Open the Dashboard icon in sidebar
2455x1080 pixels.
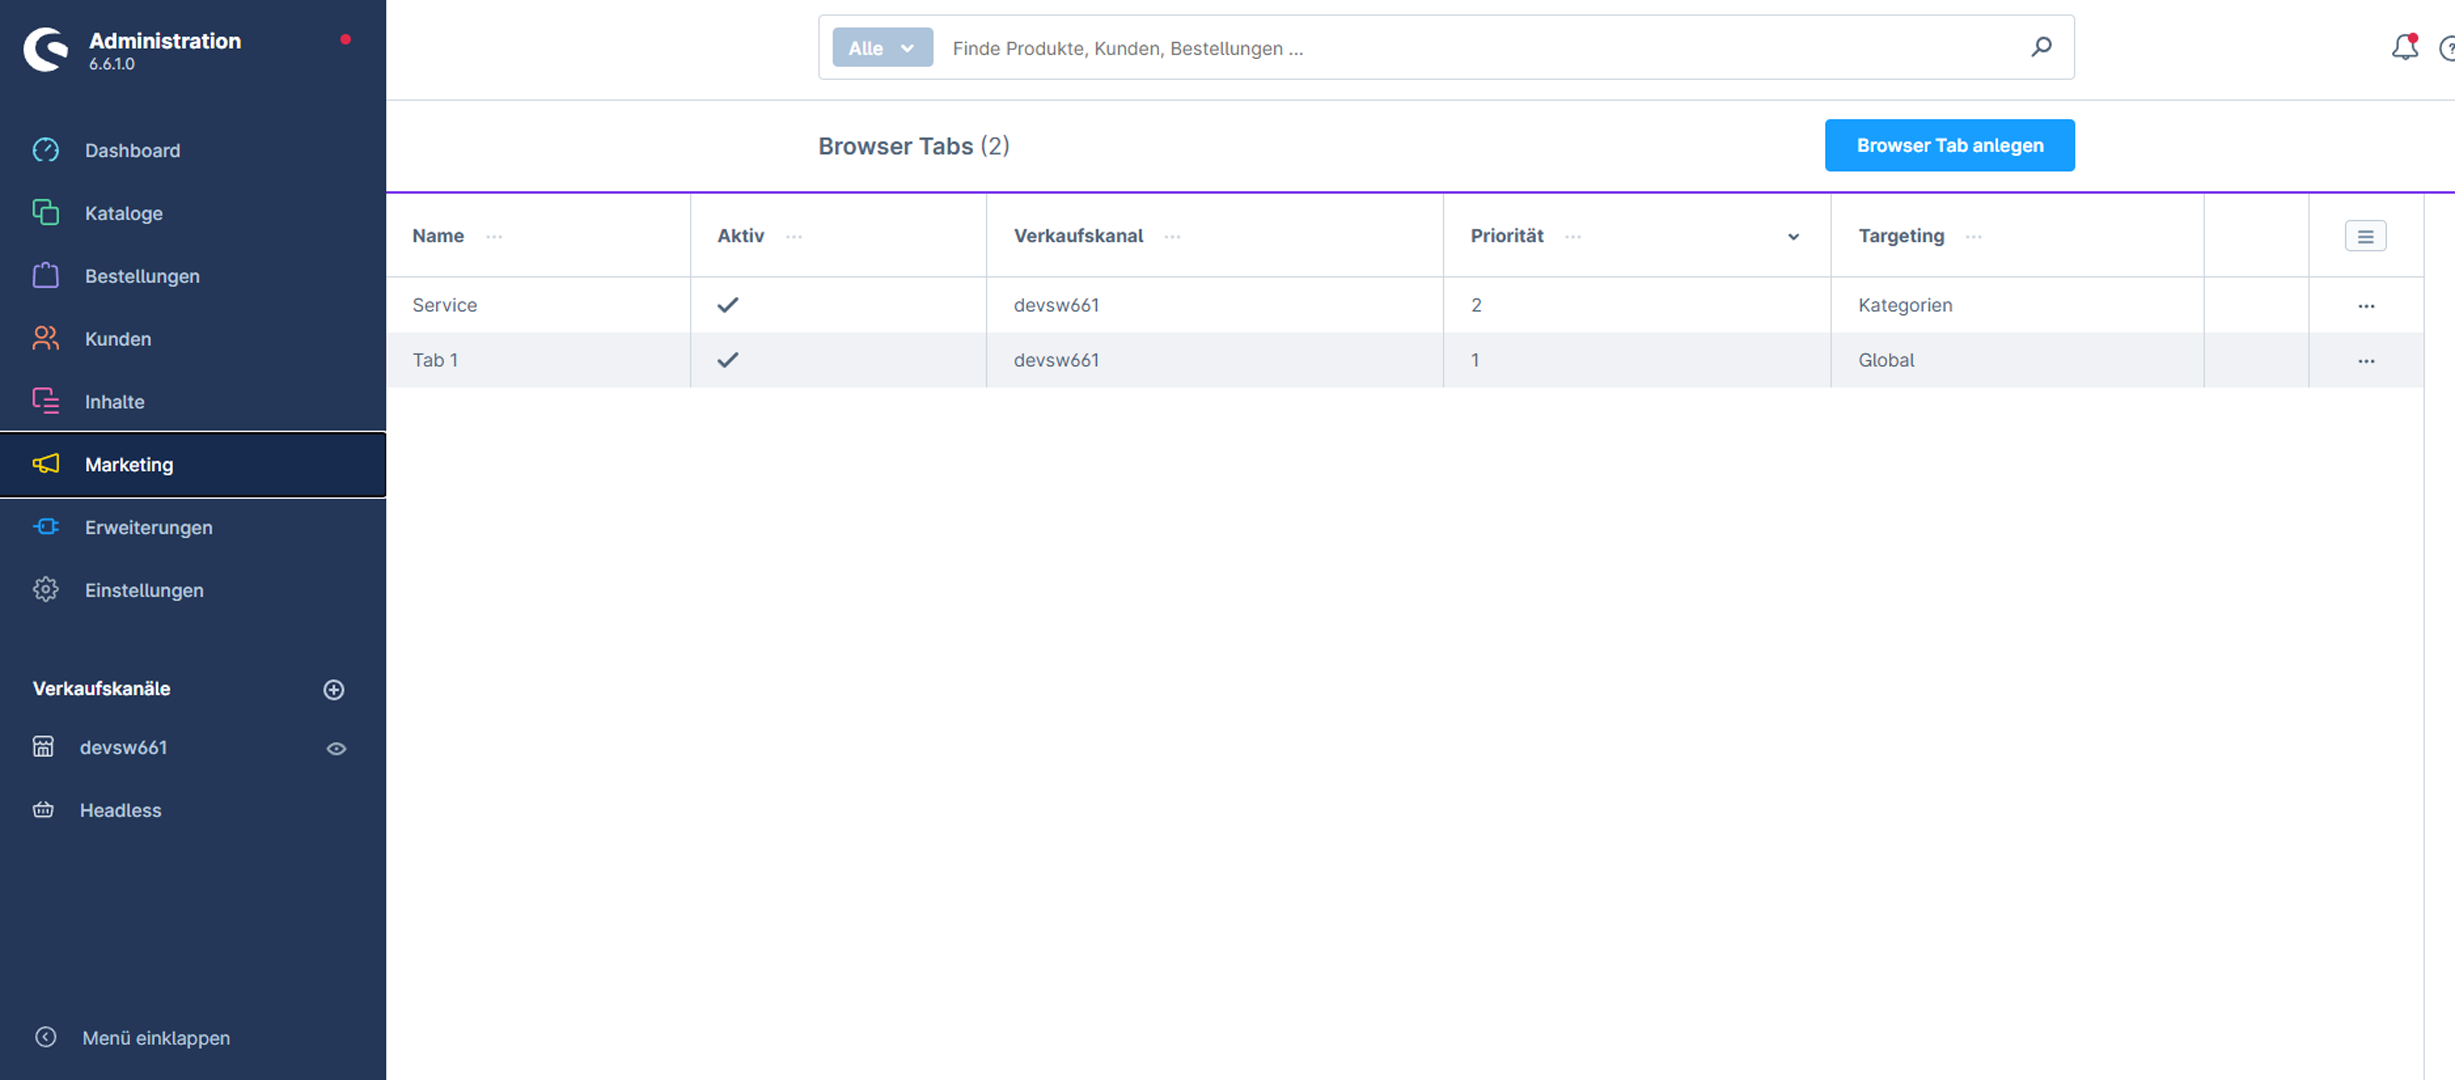pyautogui.click(x=46, y=150)
